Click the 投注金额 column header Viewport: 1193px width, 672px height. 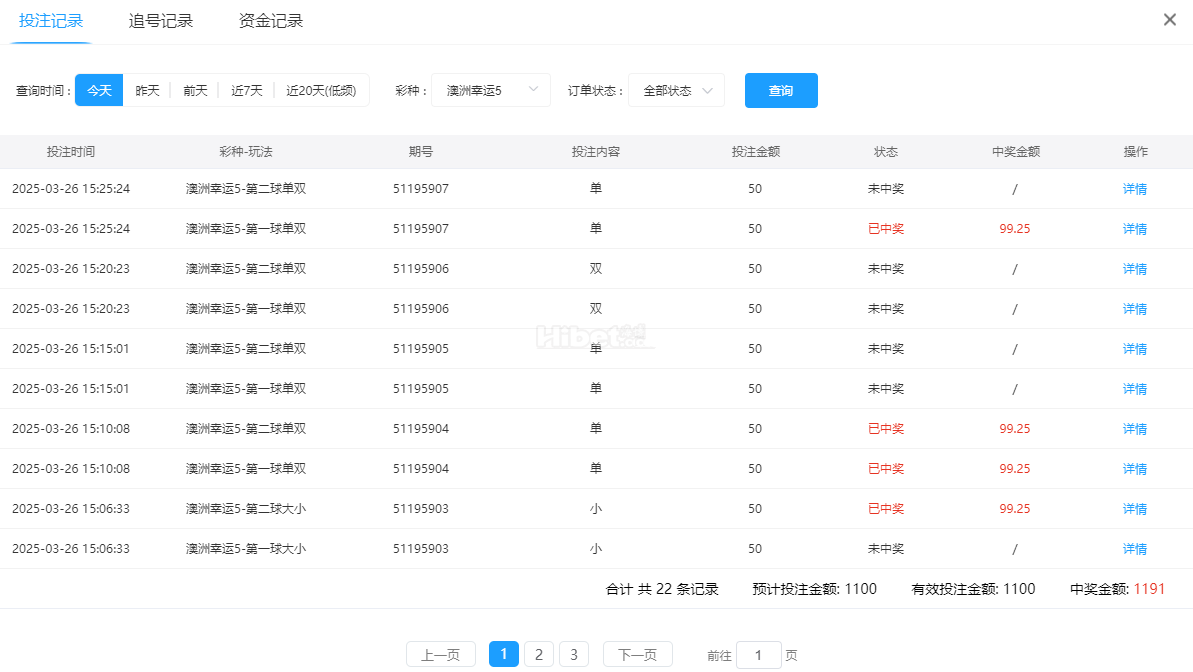756,151
